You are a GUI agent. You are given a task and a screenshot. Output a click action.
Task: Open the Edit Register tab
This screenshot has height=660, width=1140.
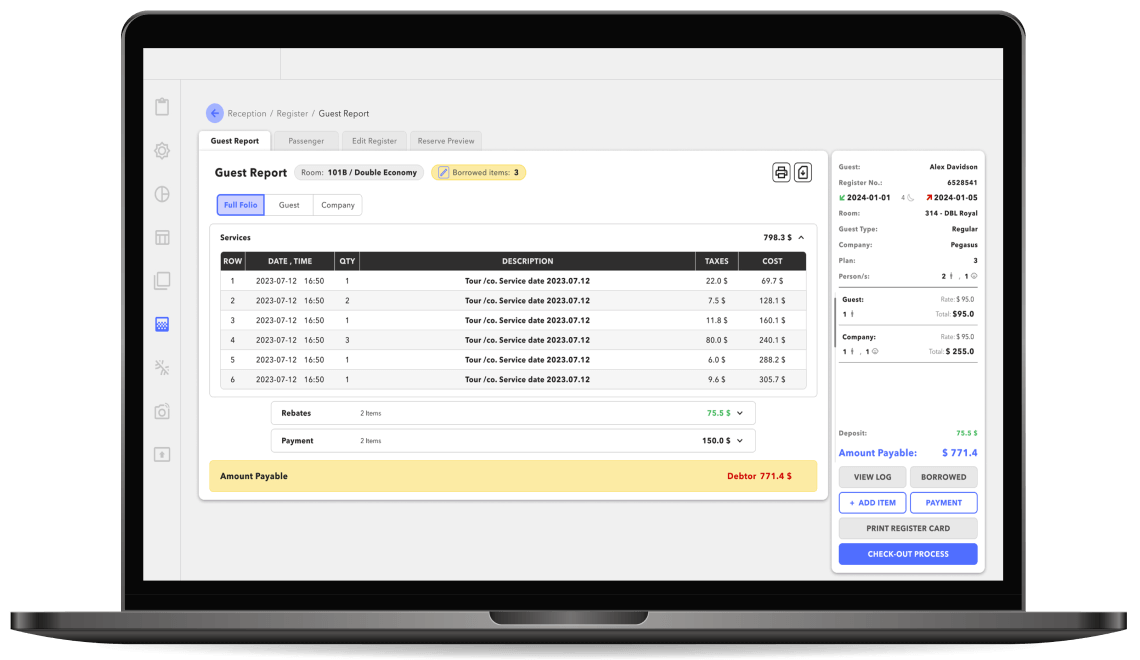tap(374, 141)
